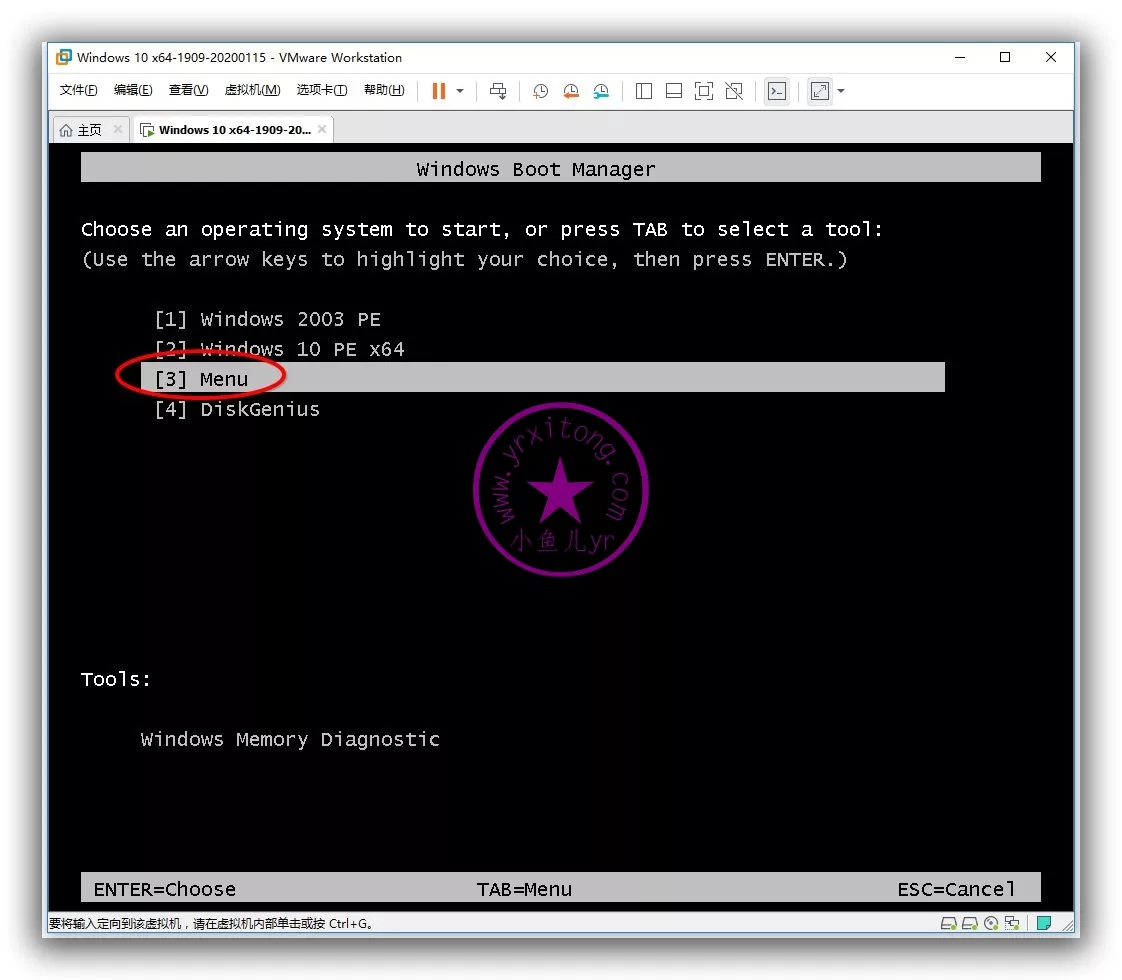Click the revert to snapshot icon

570,91
